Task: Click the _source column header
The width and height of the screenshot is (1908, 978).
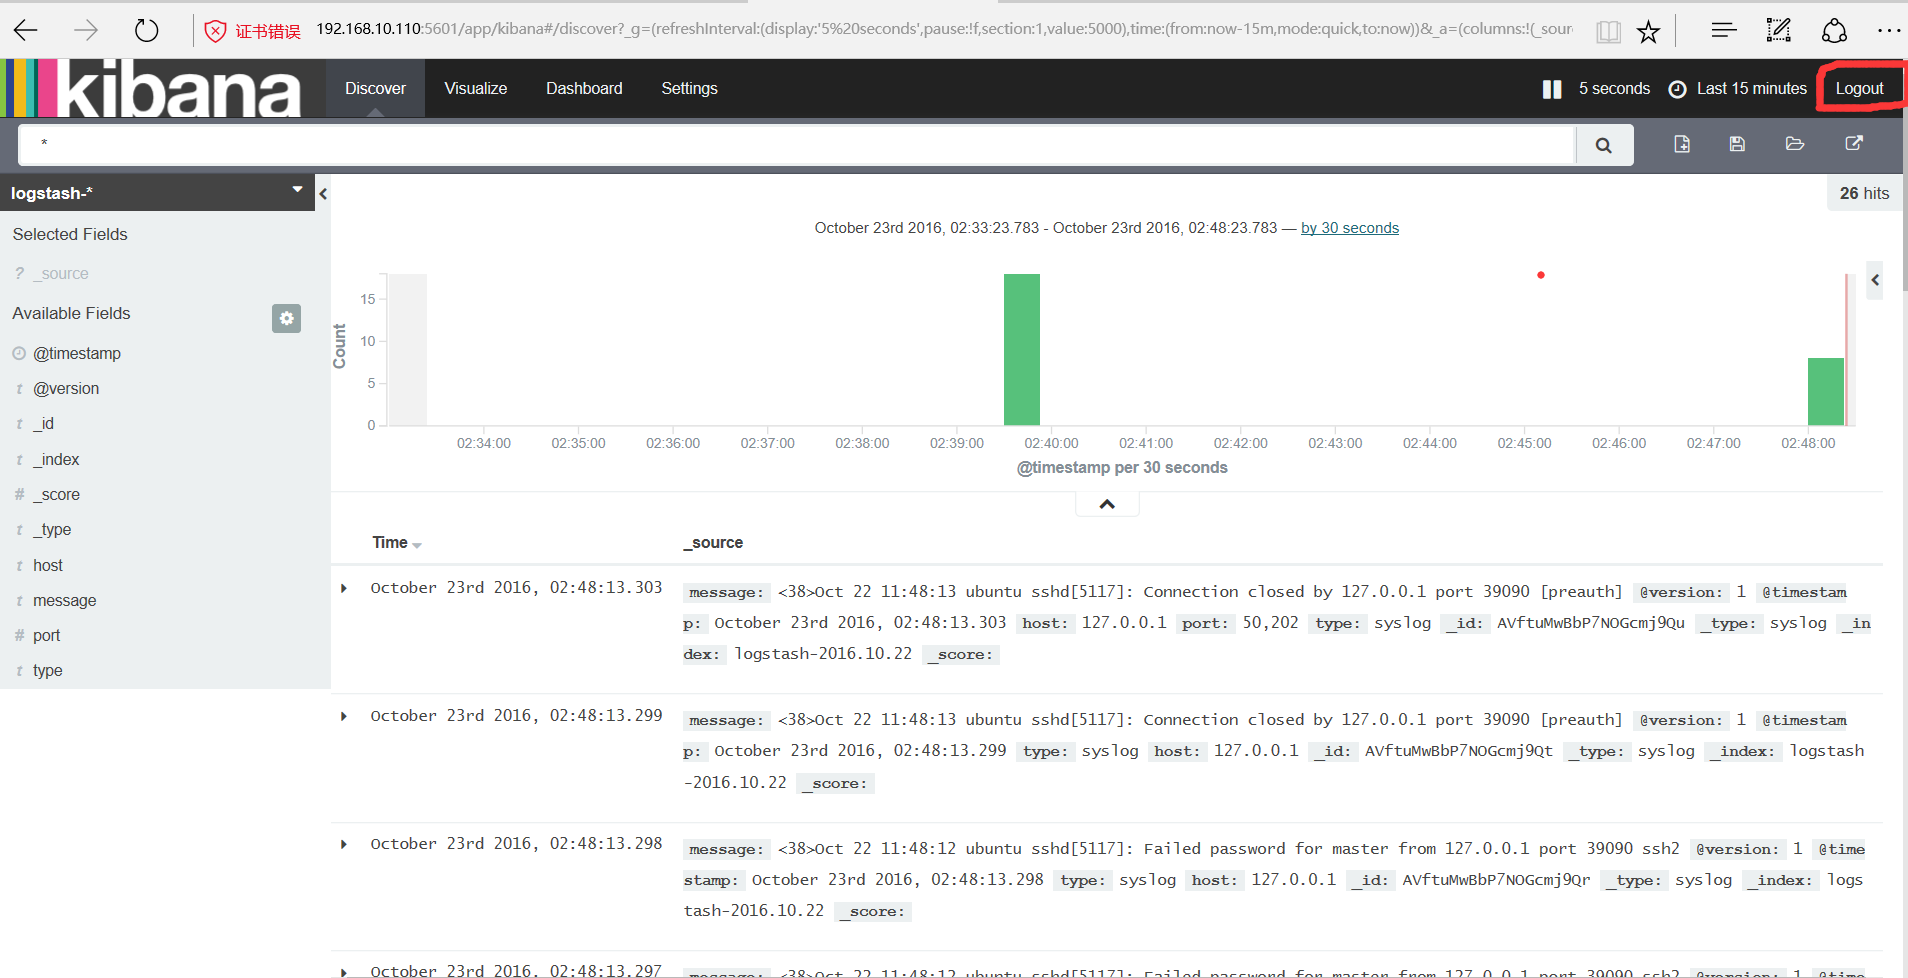Action: pos(713,542)
